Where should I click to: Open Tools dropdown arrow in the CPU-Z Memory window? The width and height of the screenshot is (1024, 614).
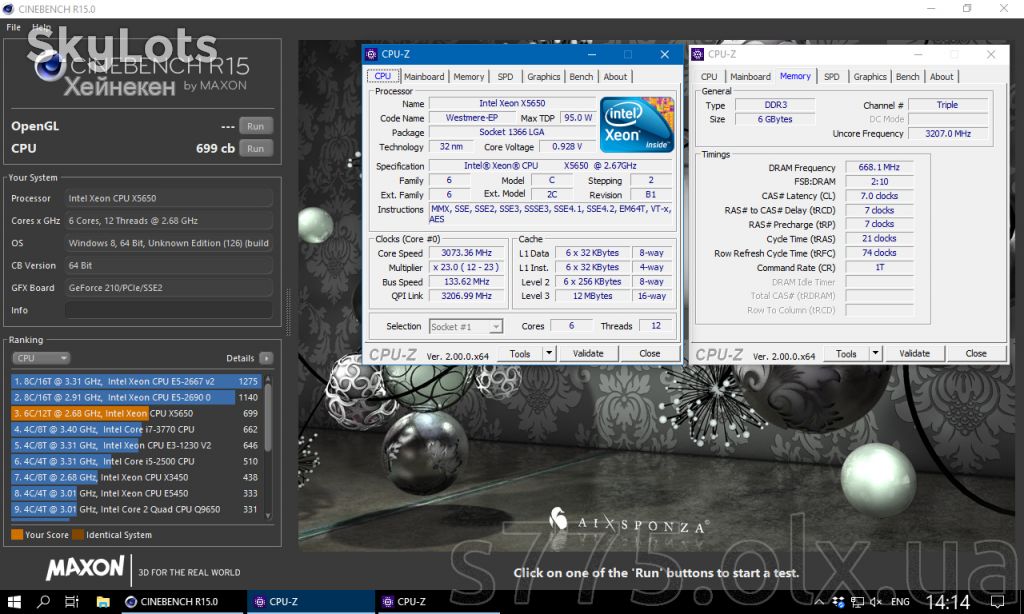click(x=875, y=353)
